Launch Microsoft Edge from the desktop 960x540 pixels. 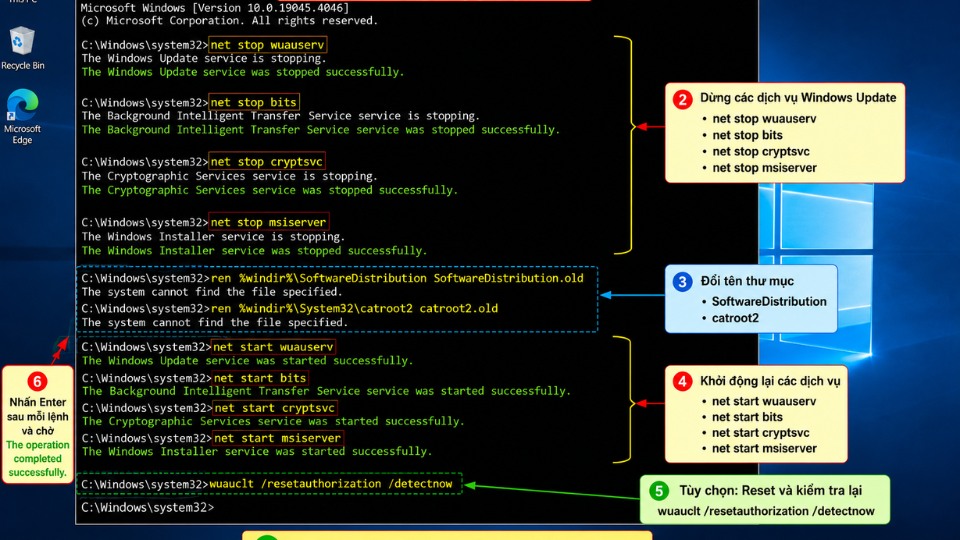click(22, 116)
